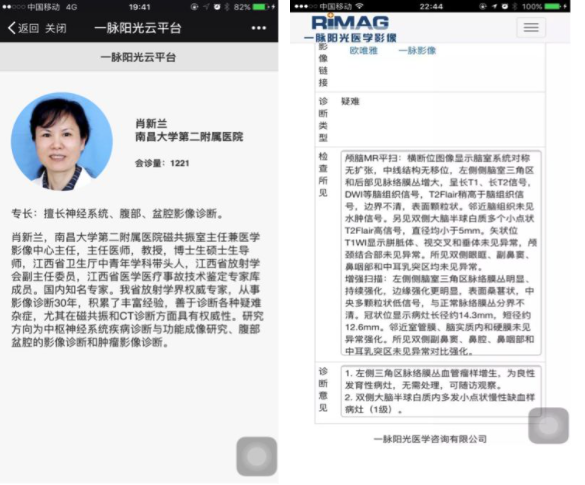Open the hamburger menu in RIMAG header
This screenshot has height=485, width=585.
point(531,27)
